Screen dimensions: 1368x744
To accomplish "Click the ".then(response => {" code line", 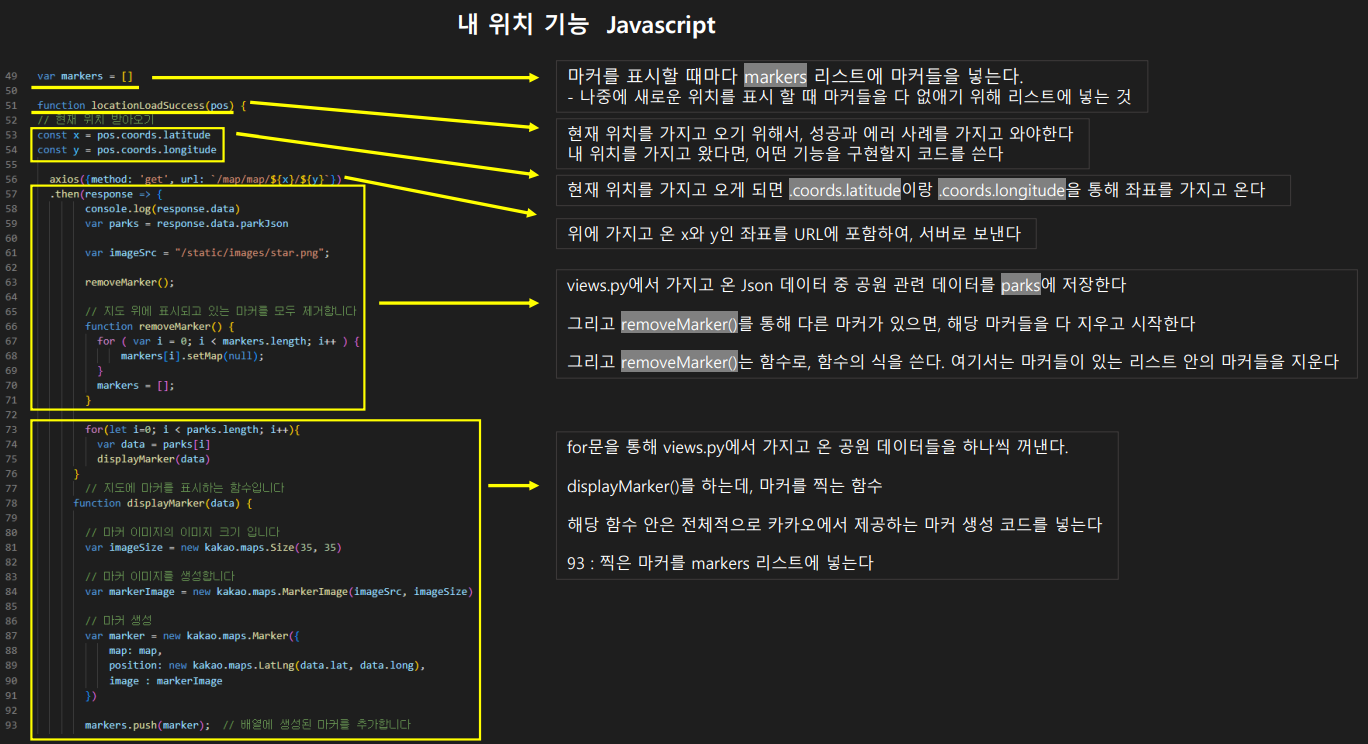I will coord(106,194).
